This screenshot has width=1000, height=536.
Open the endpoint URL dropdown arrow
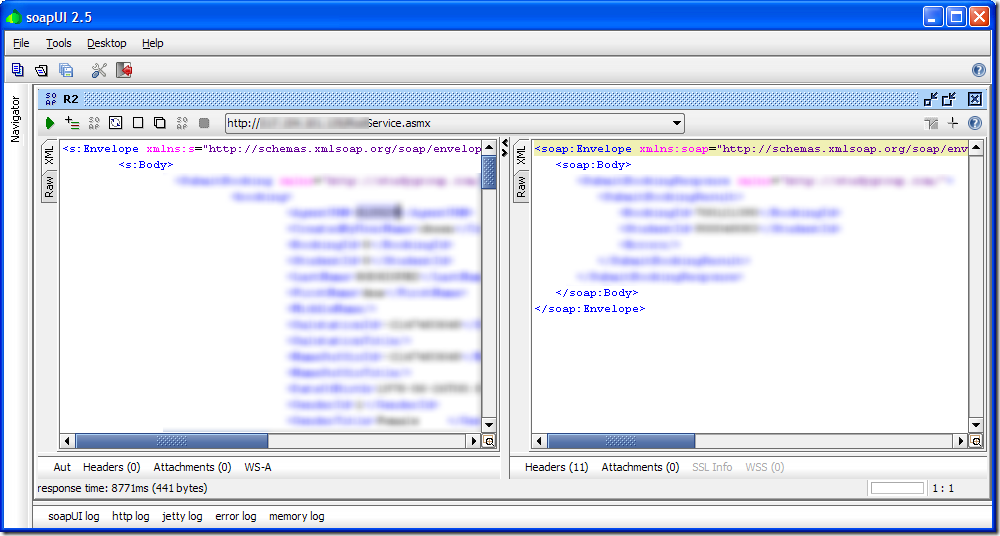(x=677, y=123)
